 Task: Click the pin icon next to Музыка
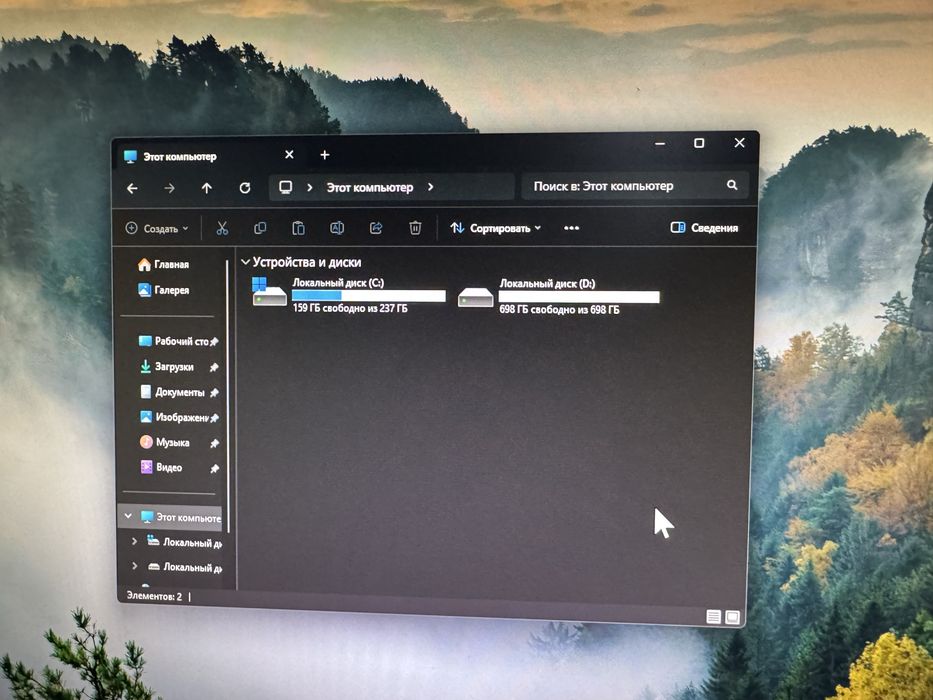coord(214,443)
